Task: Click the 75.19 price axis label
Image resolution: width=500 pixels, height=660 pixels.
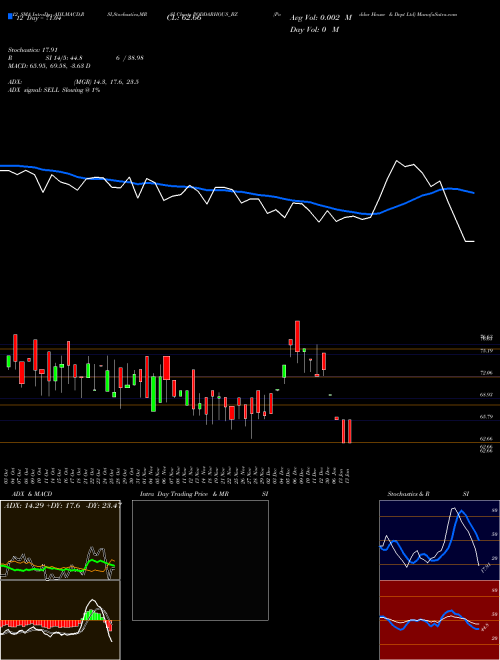Action: pos(486,351)
